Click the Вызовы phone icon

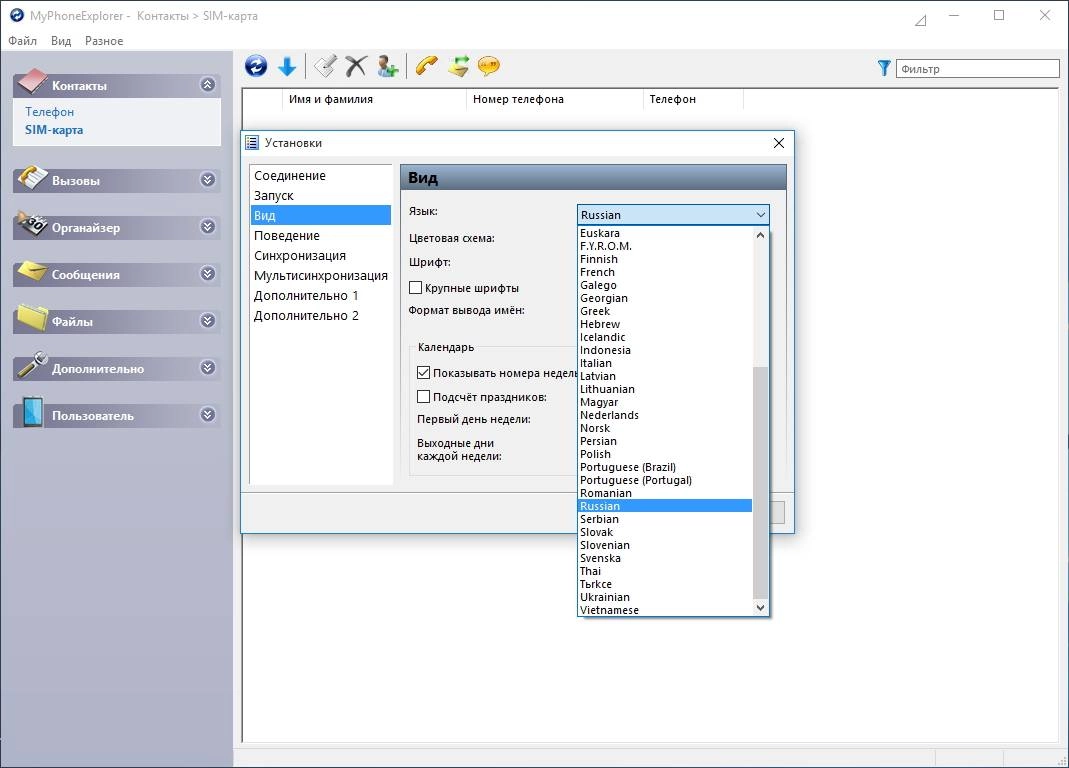[32, 177]
